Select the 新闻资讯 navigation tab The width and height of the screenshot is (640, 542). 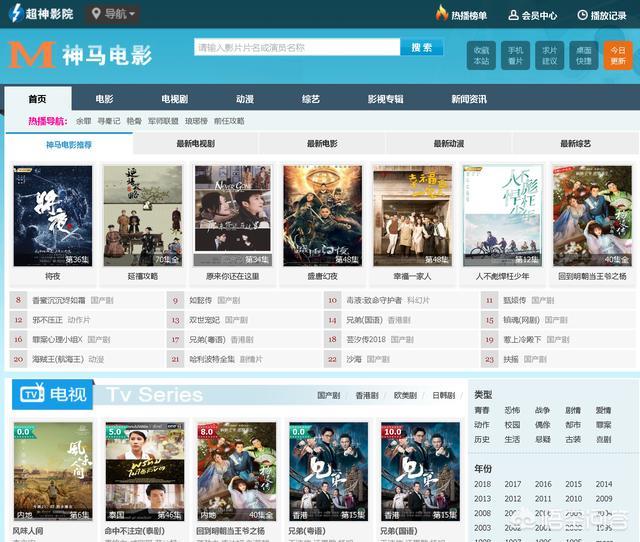point(469,99)
